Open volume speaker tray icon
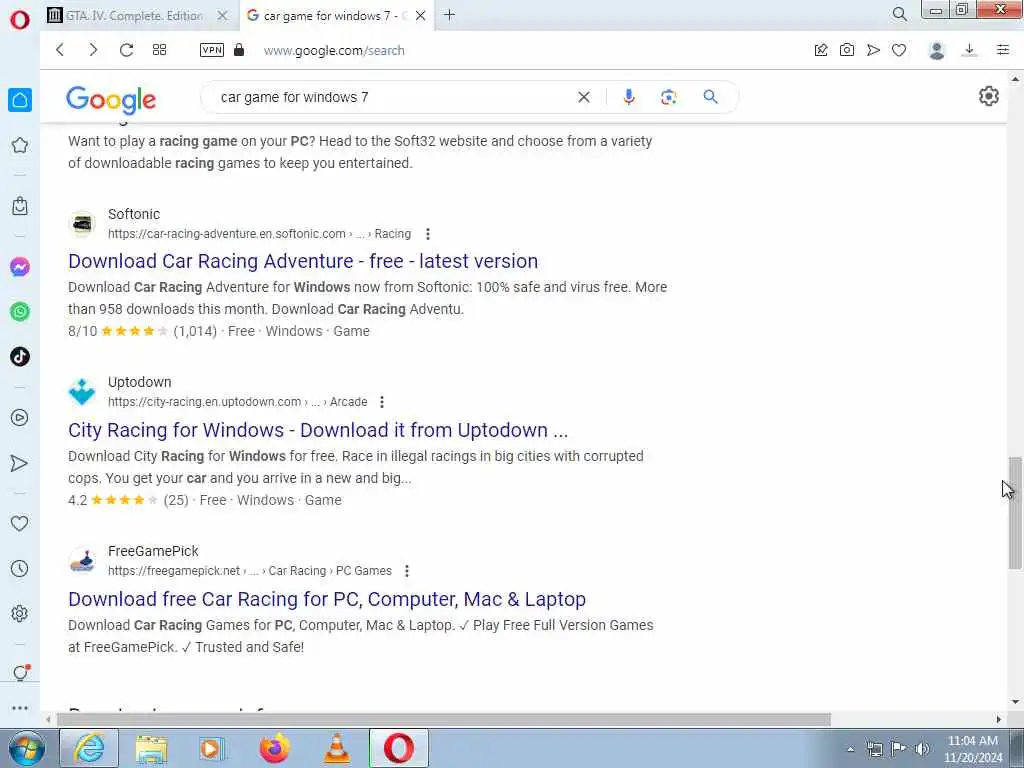This screenshot has height=768, width=1024. point(922,749)
